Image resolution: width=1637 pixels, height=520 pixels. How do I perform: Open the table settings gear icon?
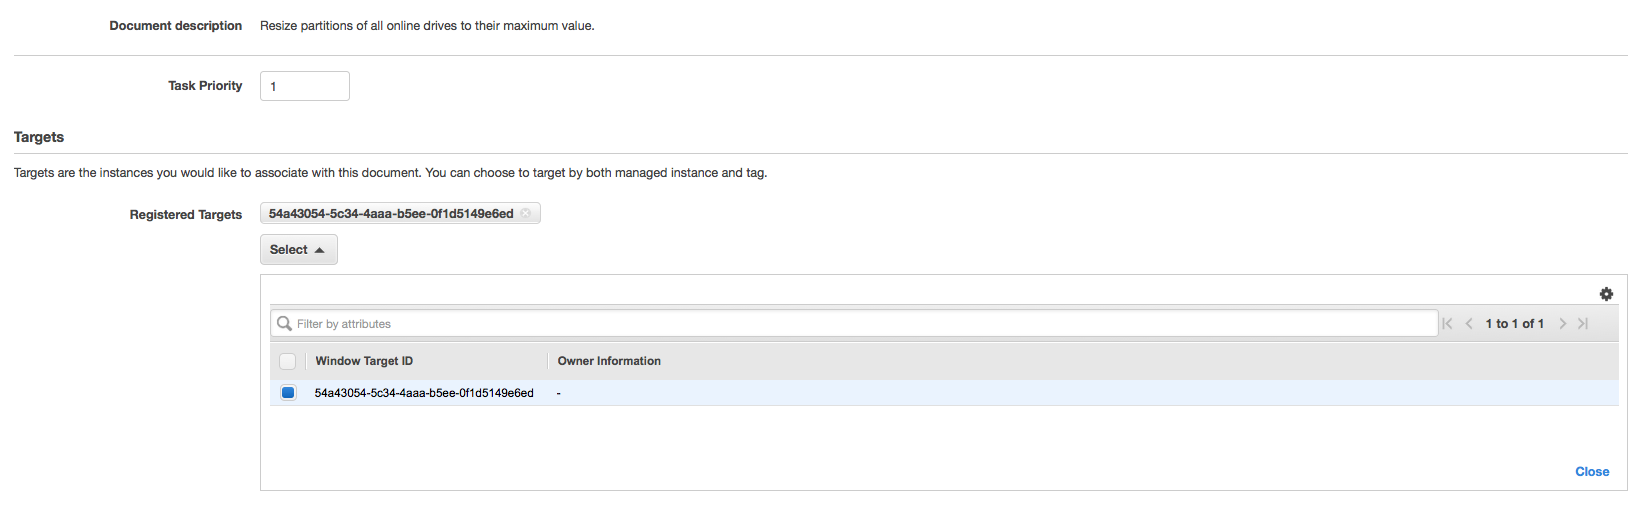[1606, 294]
